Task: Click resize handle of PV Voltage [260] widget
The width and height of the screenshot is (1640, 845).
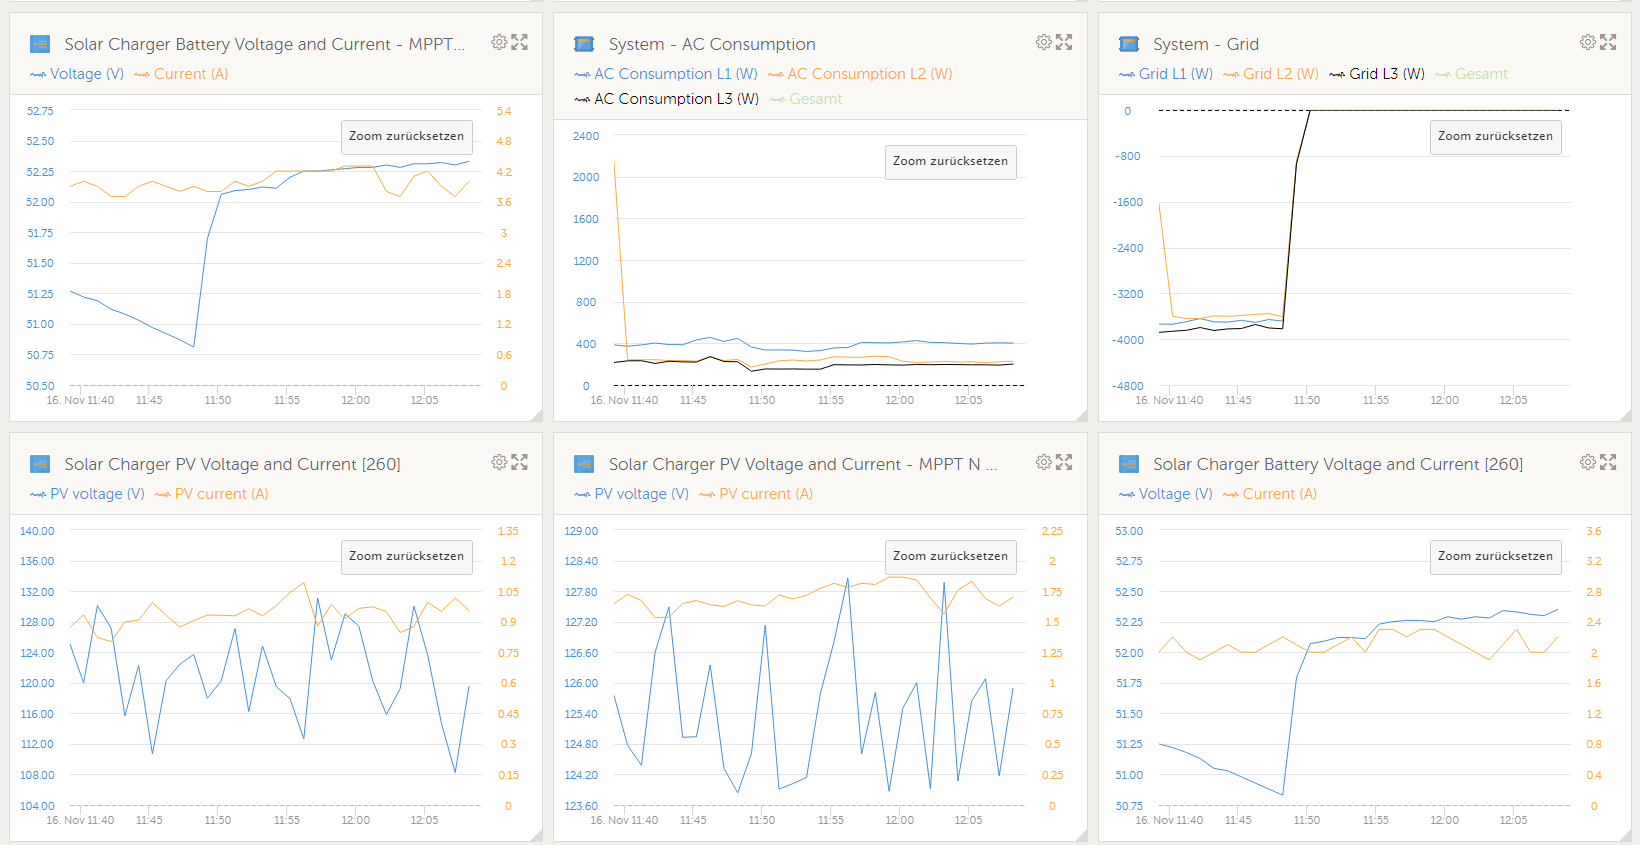Action: coord(537,835)
